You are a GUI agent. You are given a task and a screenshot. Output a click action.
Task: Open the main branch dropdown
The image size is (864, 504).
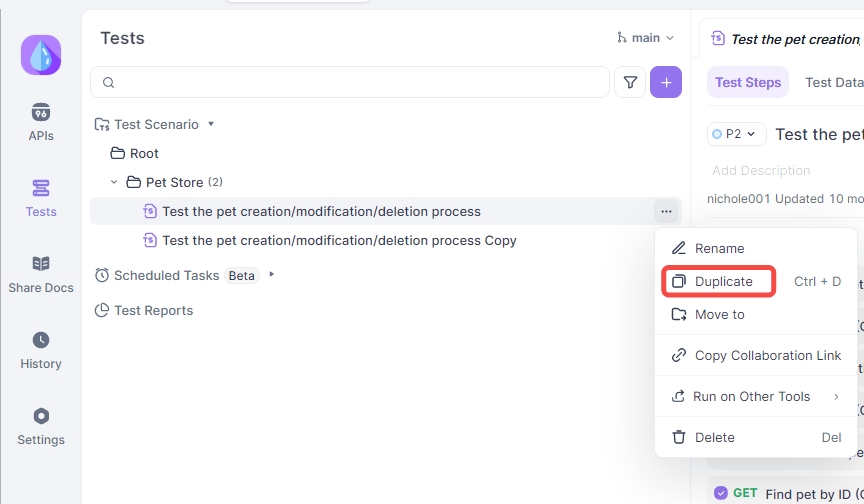point(645,38)
